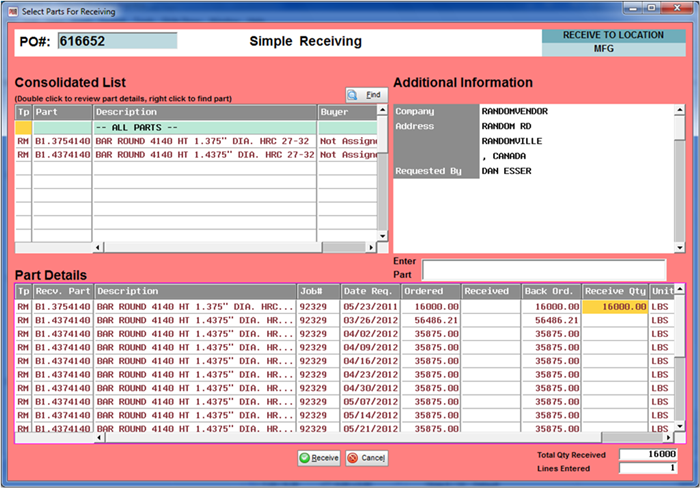Click the Find button with magnifier icon
The width and height of the screenshot is (700, 488).
click(x=367, y=95)
